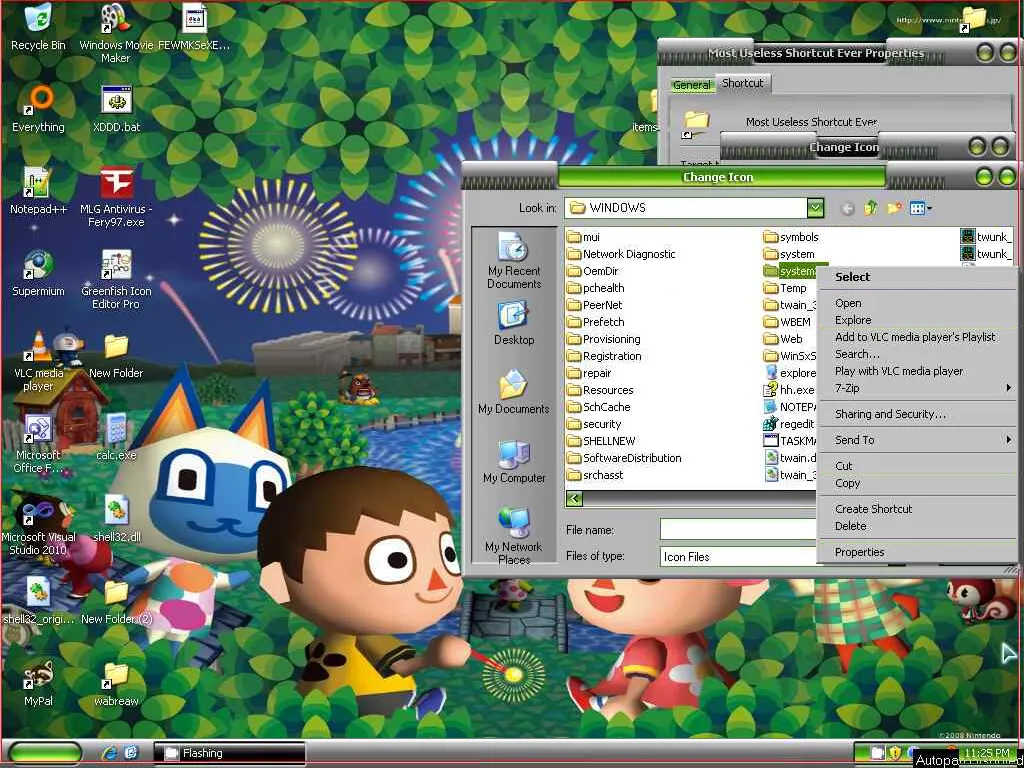Open My Computer in places bar

click(514, 461)
